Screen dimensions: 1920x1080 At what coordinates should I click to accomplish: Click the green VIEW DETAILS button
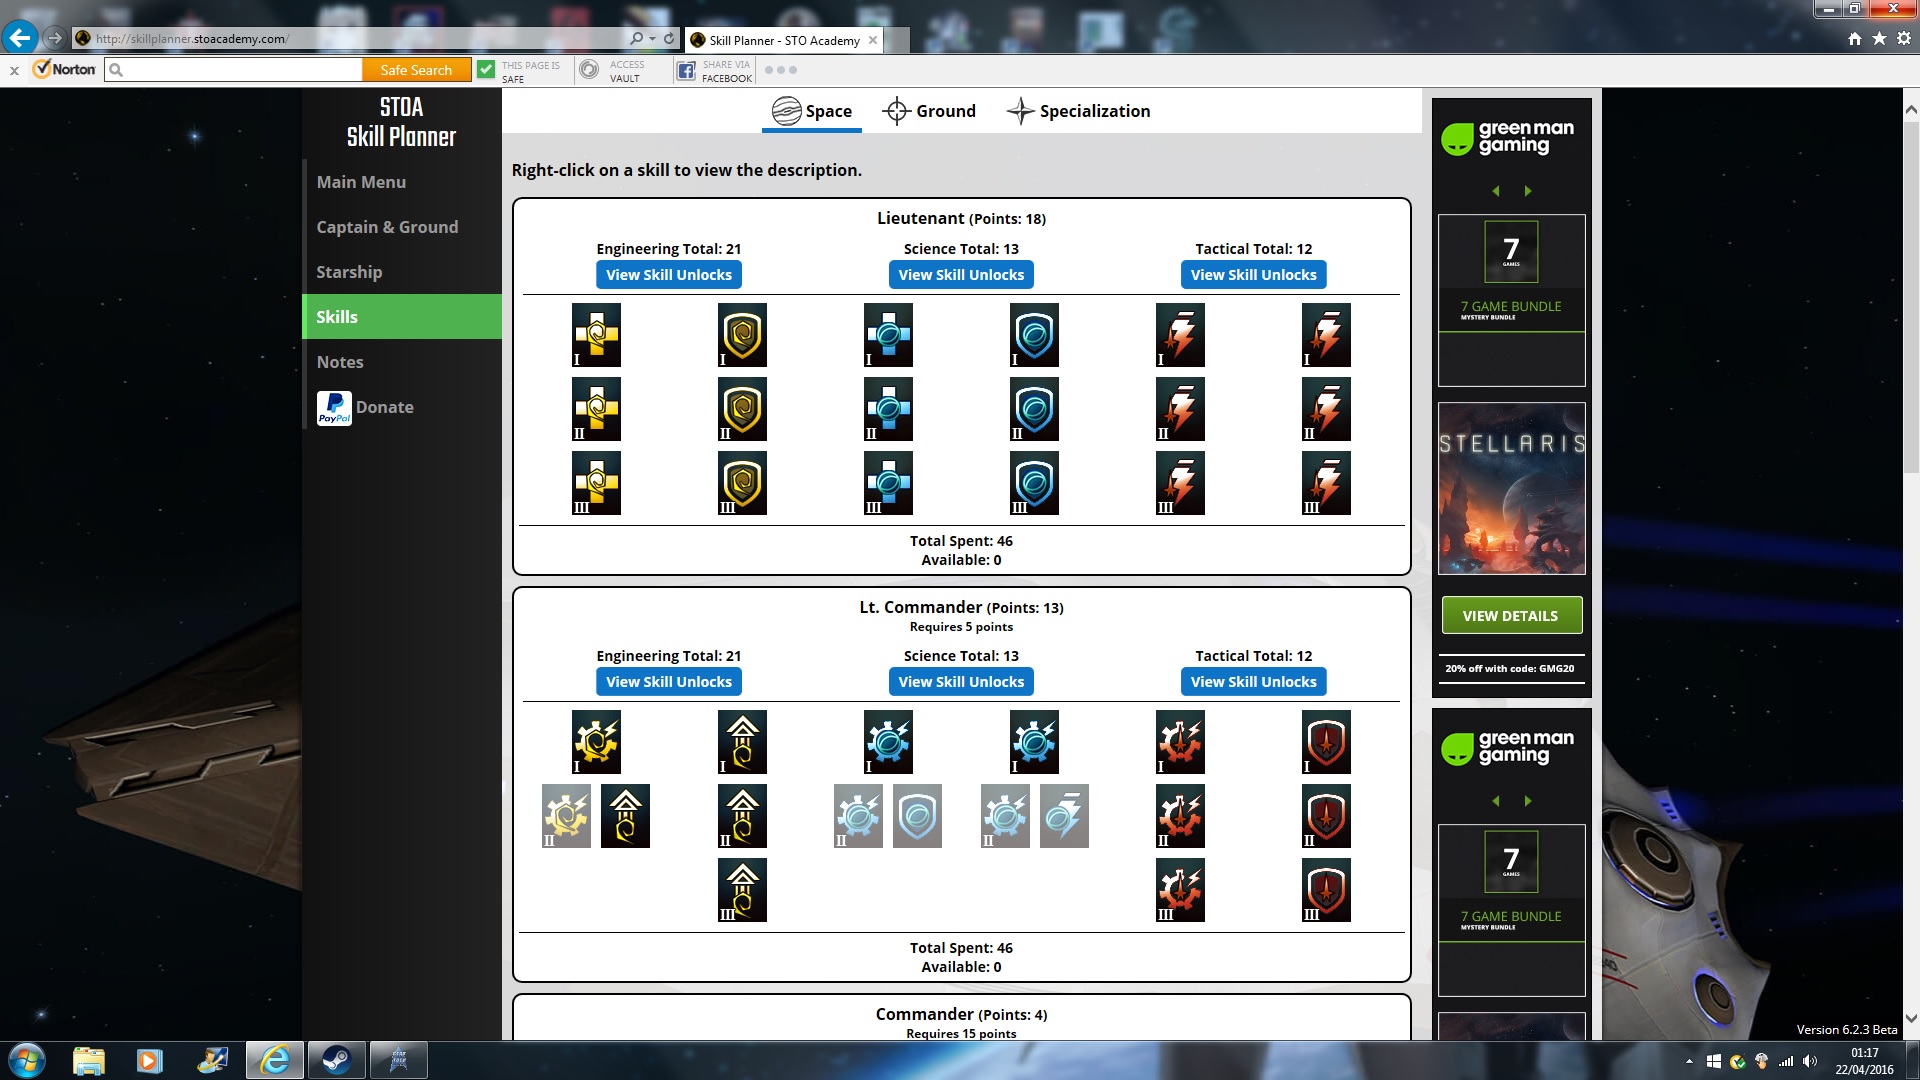point(1511,616)
